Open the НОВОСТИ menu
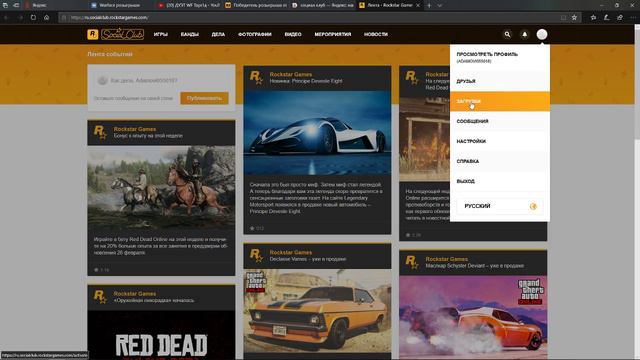 [376, 34]
